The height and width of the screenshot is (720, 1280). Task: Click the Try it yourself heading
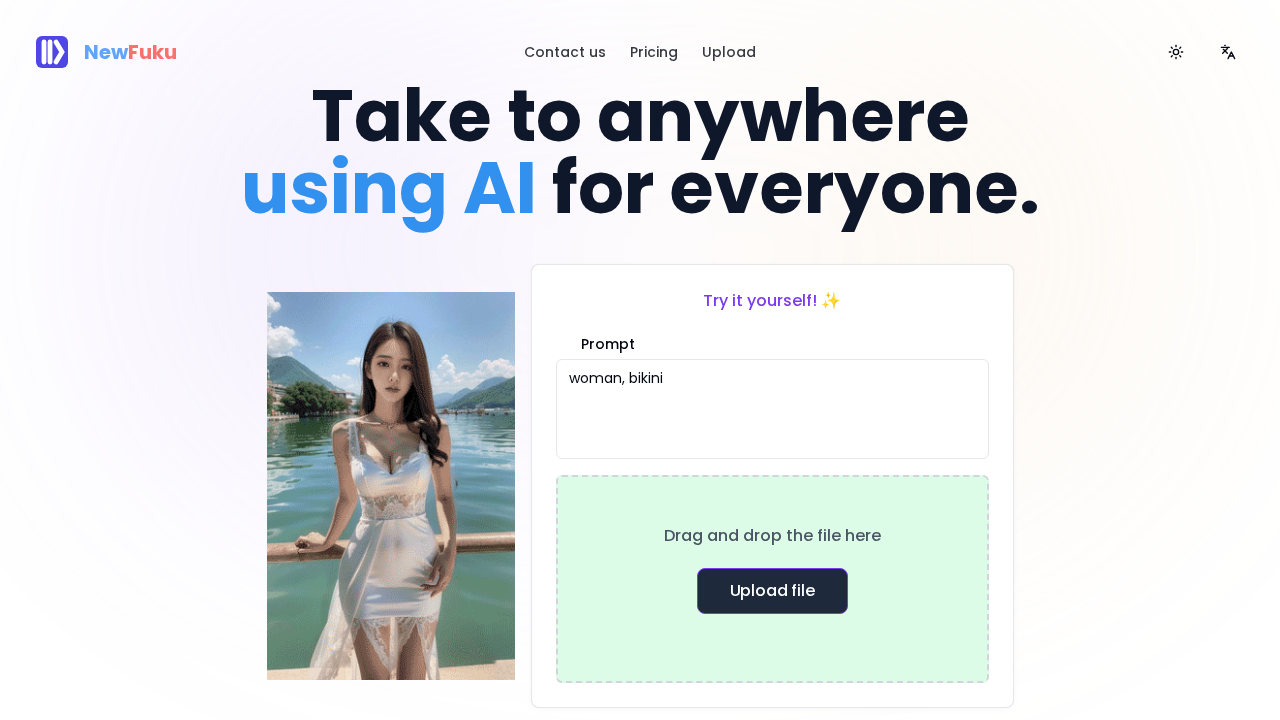(x=760, y=300)
